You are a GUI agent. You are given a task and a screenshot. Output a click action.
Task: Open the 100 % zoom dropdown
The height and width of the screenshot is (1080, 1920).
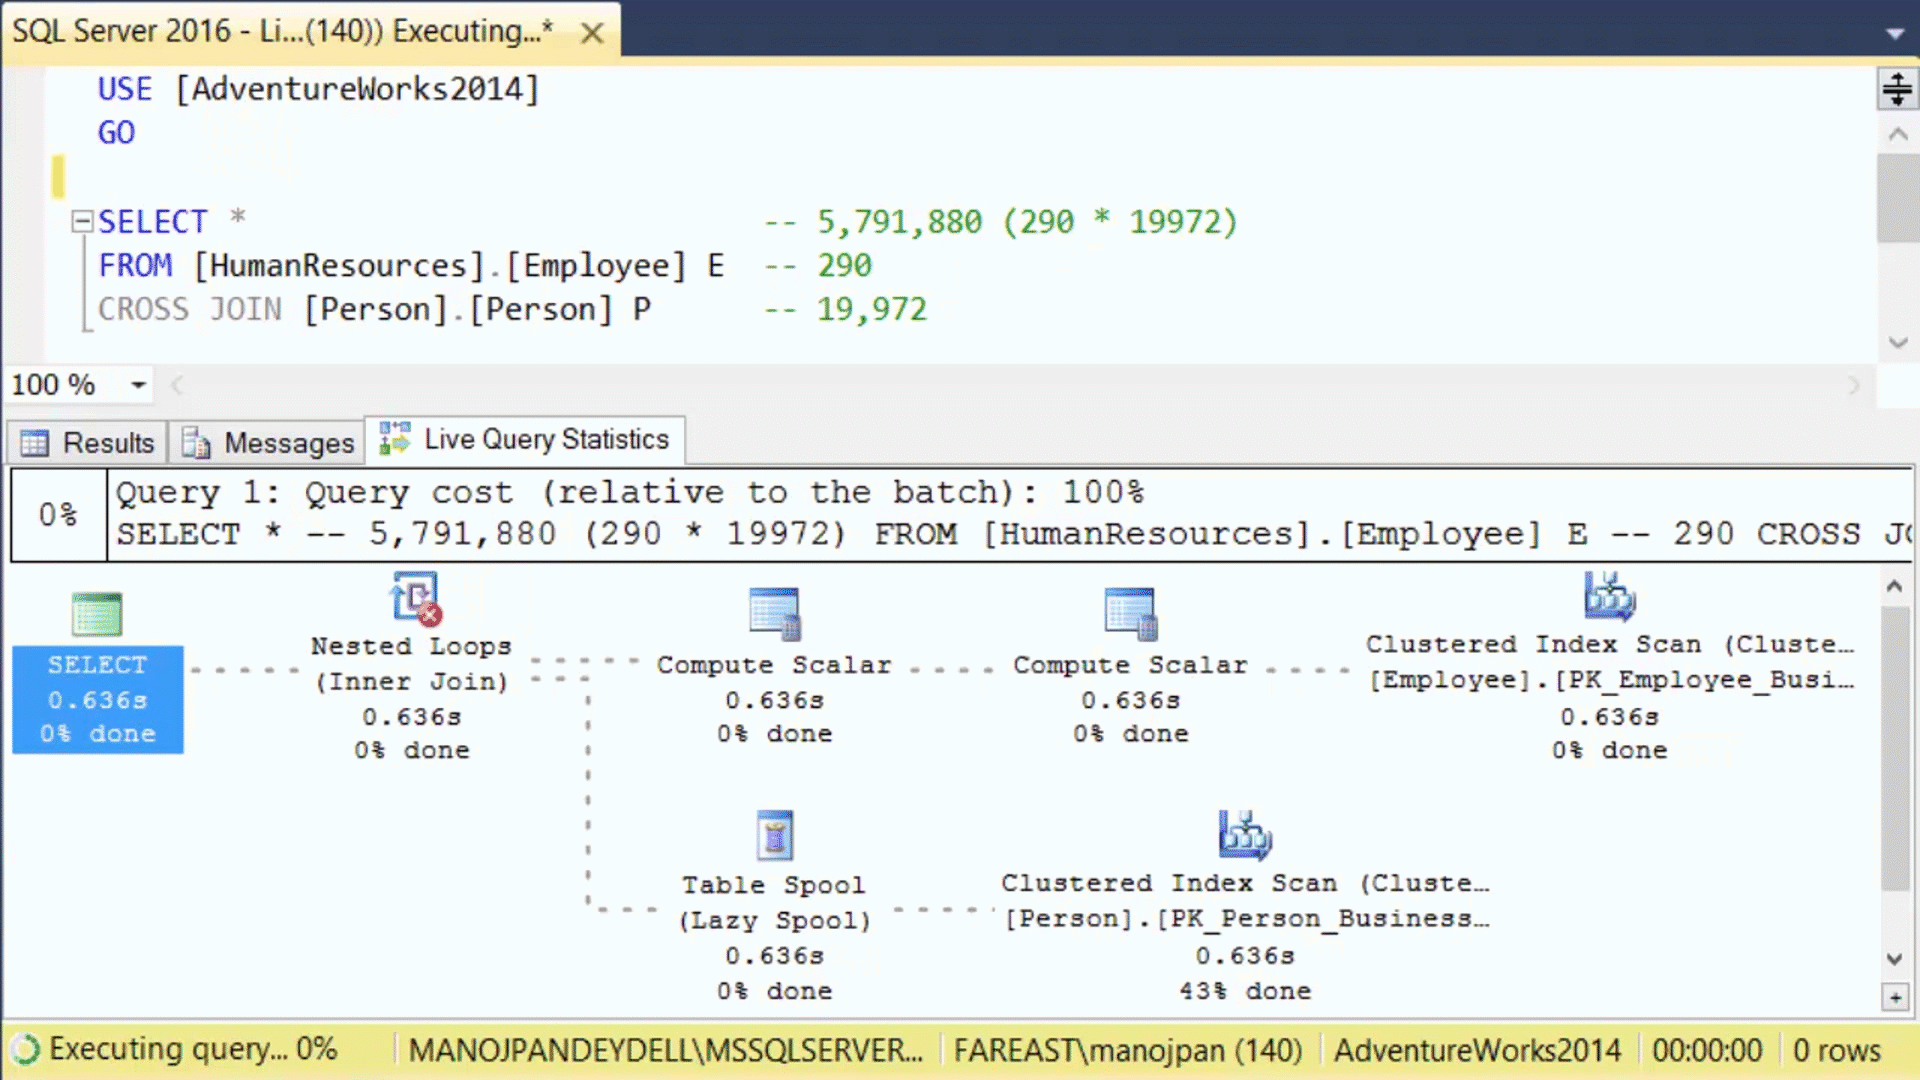pyautogui.click(x=138, y=385)
